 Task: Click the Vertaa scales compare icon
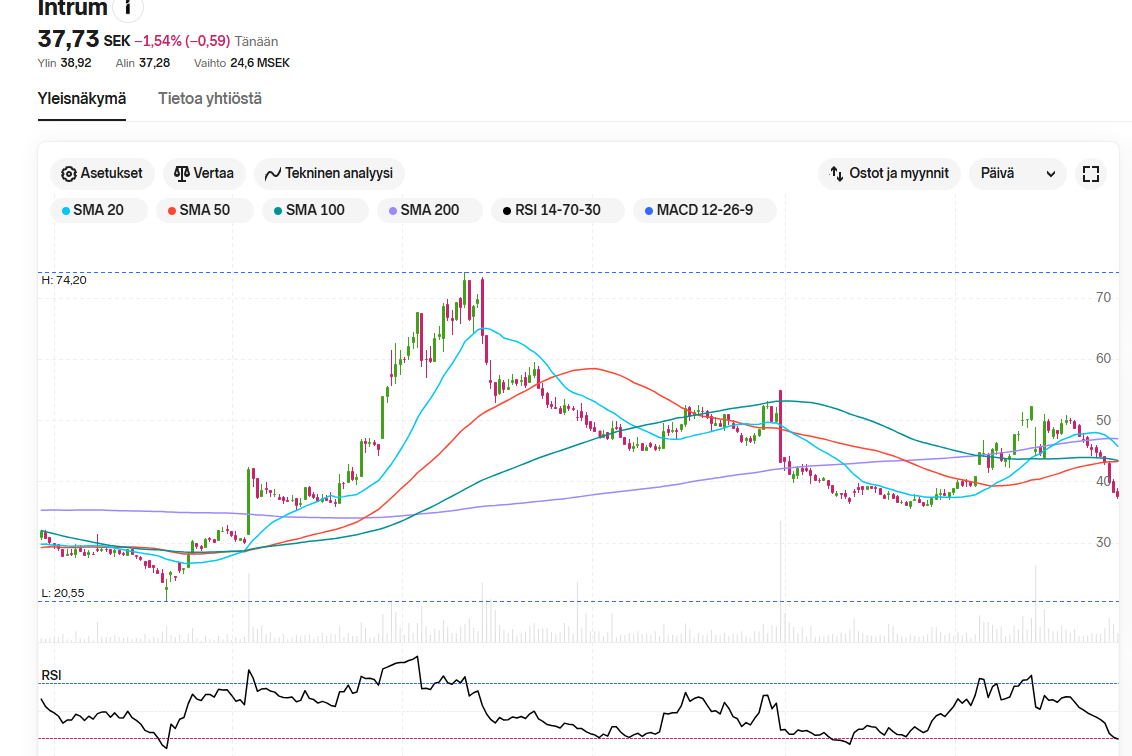181,173
